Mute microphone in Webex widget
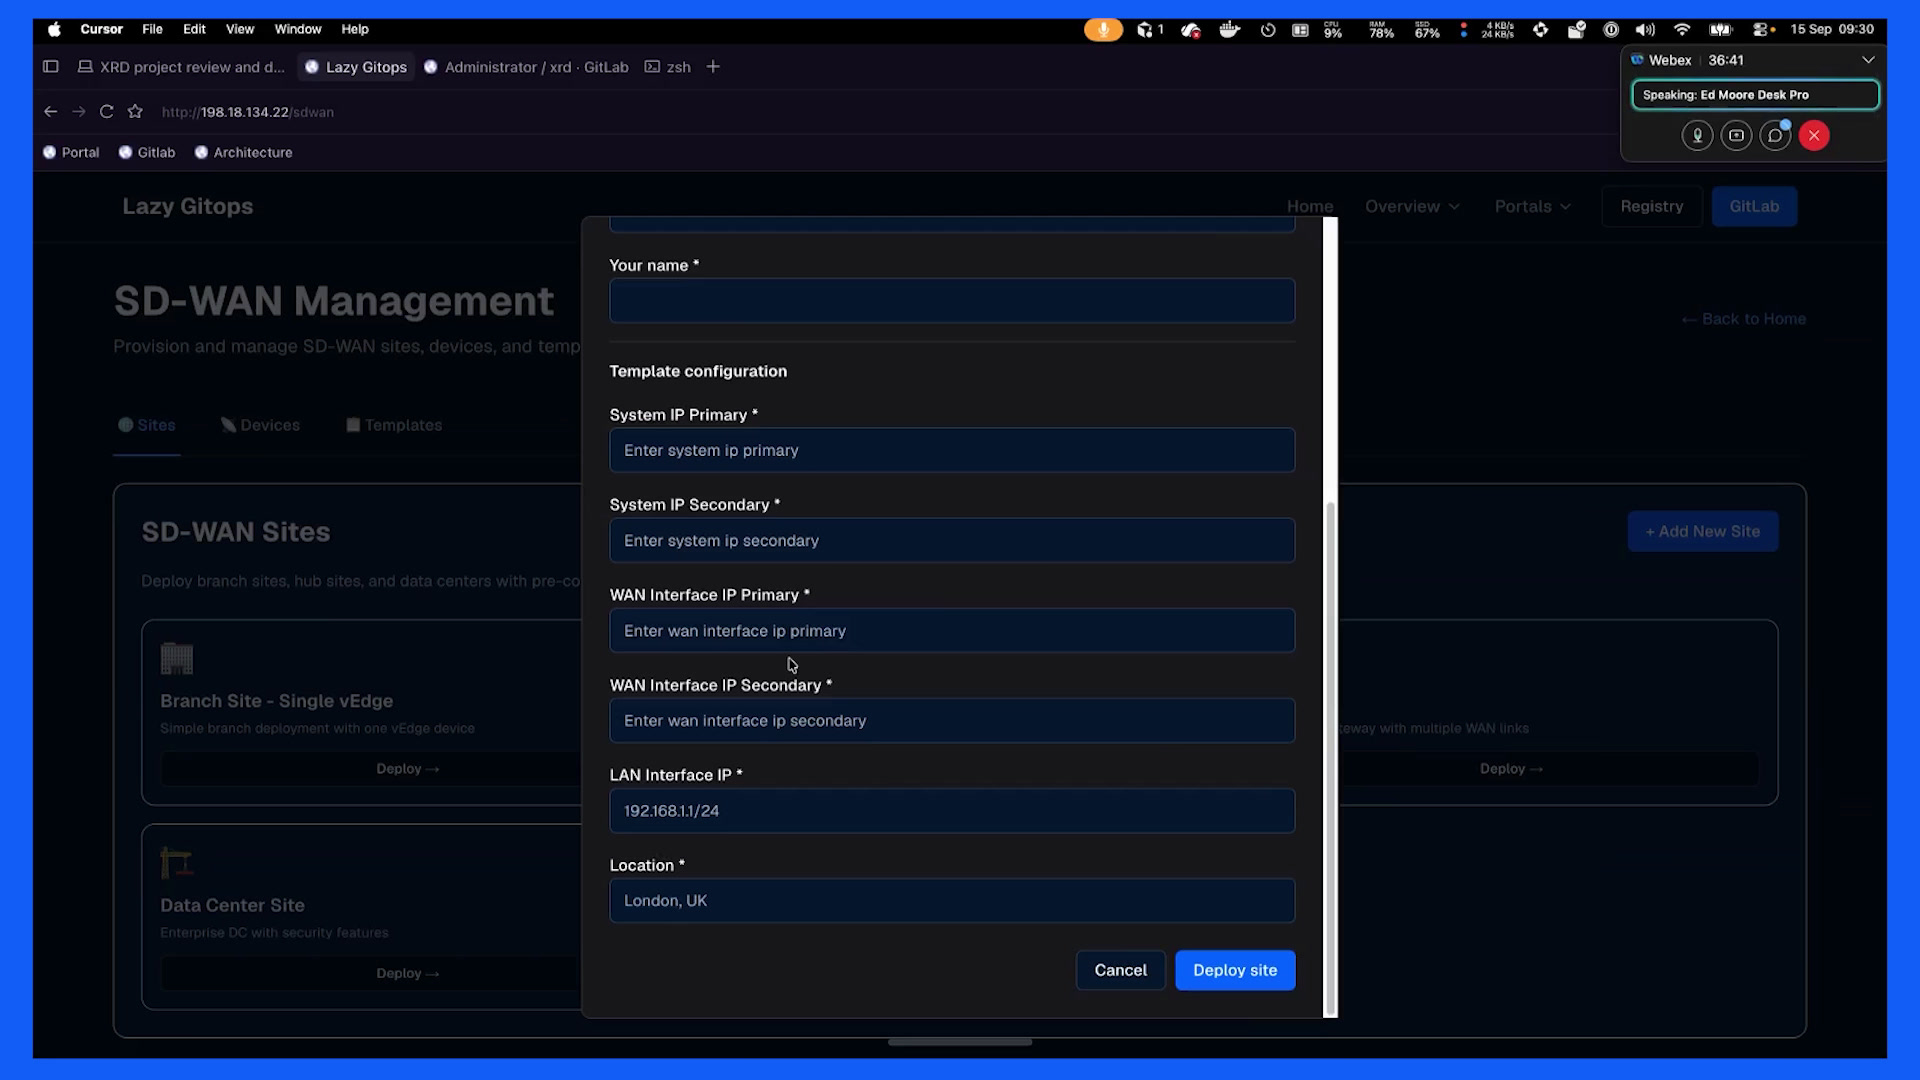This screenshot has width=1920, height=1080. coord(1697,136)
